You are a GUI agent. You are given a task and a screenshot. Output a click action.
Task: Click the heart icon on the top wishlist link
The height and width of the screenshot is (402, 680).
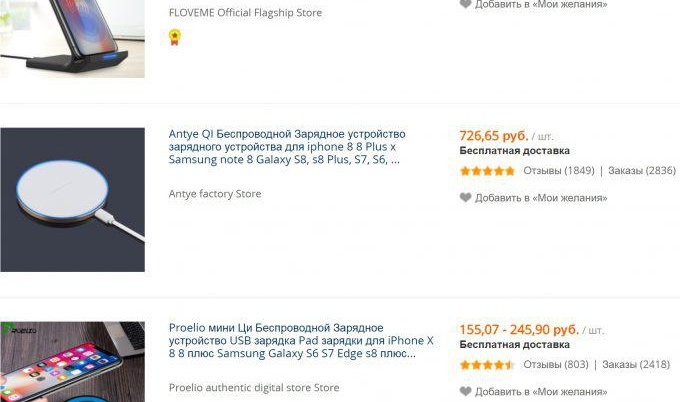(x=465, y=4)
